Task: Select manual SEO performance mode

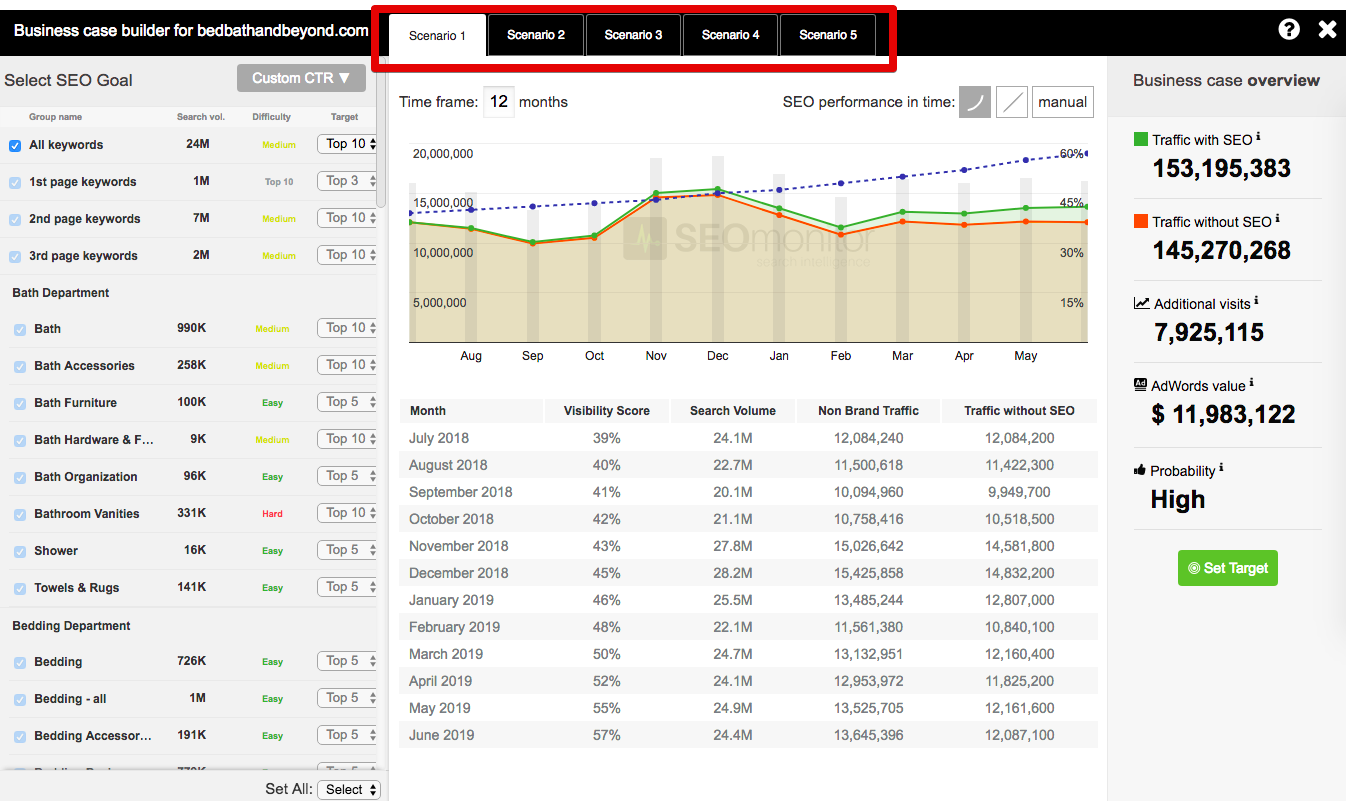Action: (x=1062, y=102)
